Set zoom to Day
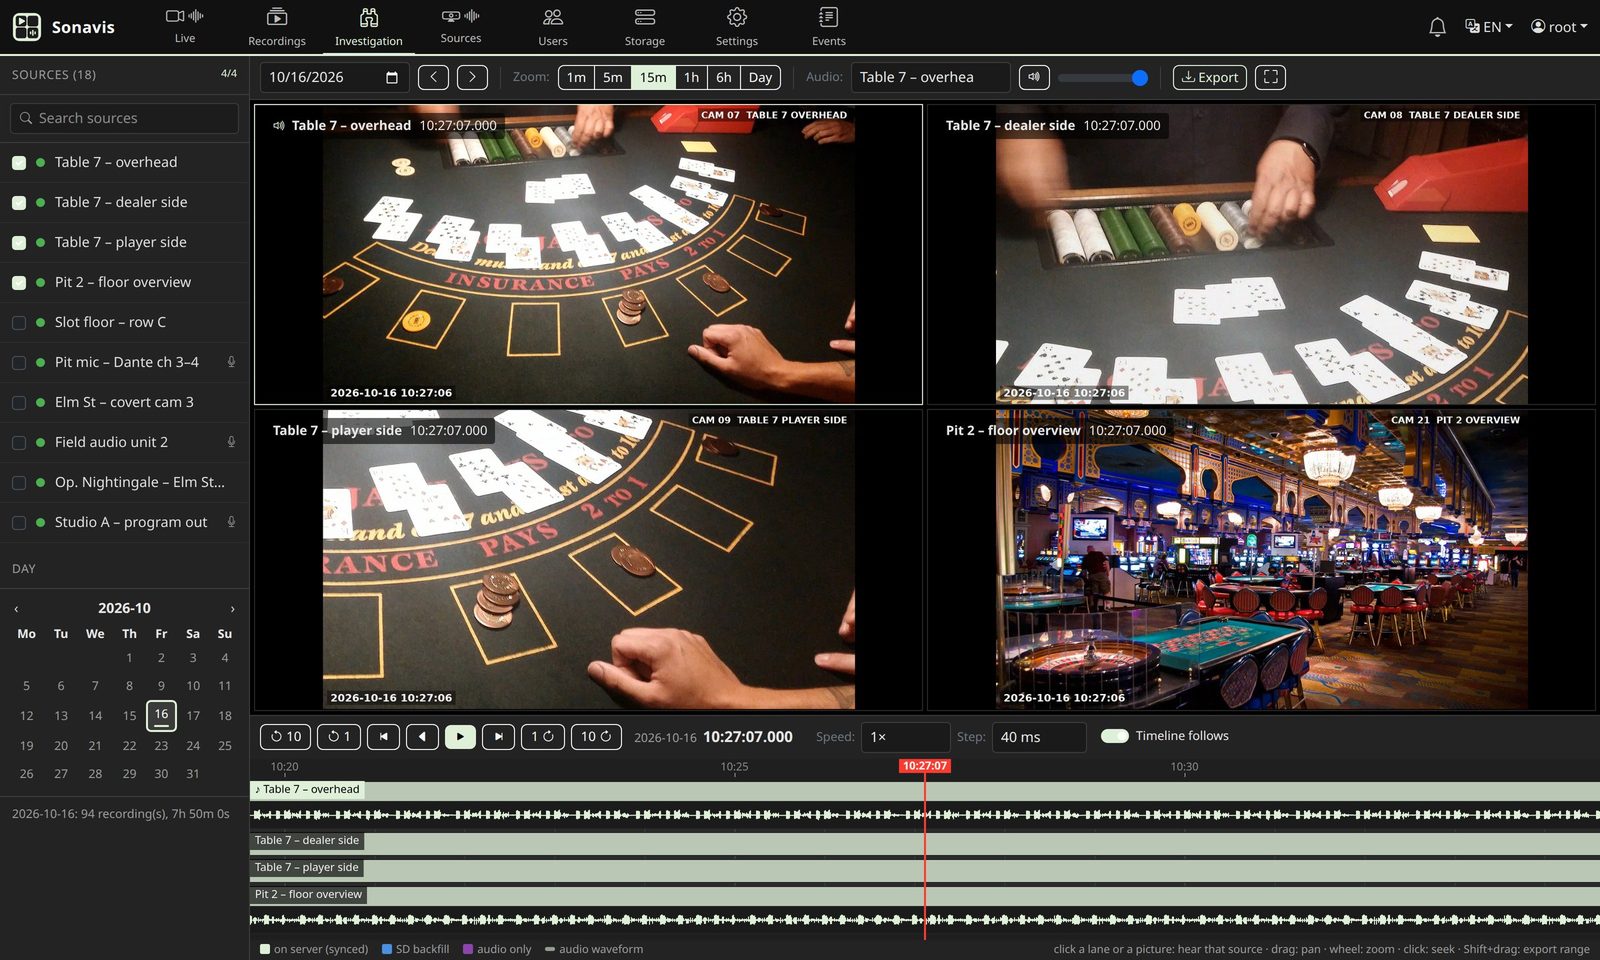Screen dimensions: 1600x960 pyautogui.click(x=760, y=77)
